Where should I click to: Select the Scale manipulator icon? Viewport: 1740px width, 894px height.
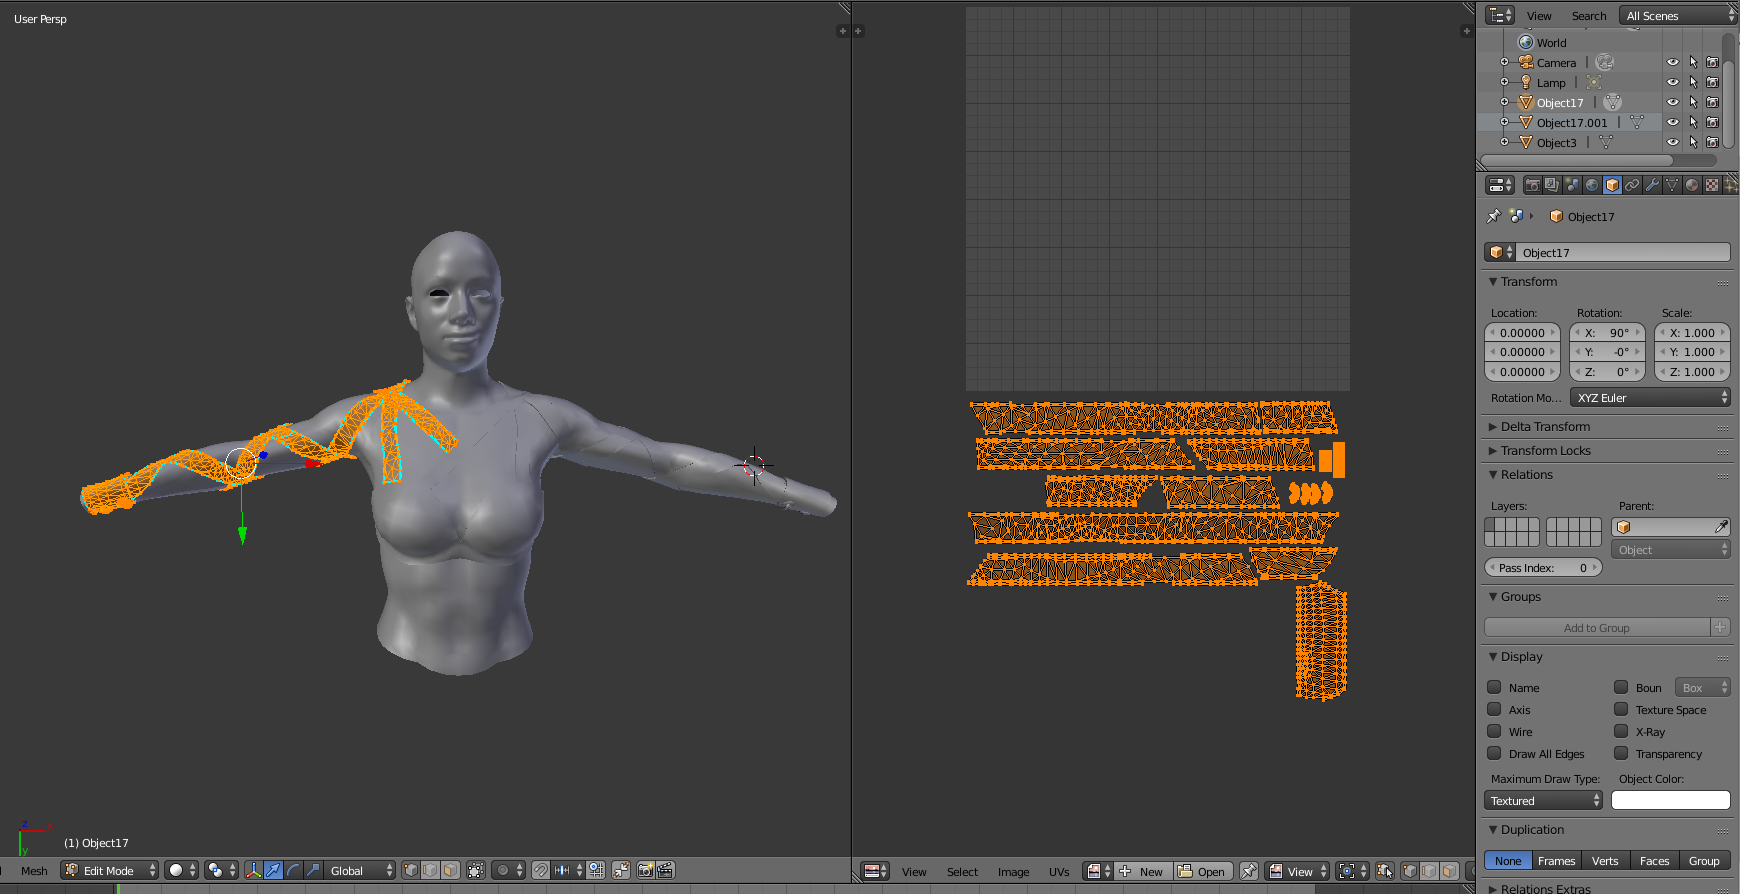pos(313,870)
